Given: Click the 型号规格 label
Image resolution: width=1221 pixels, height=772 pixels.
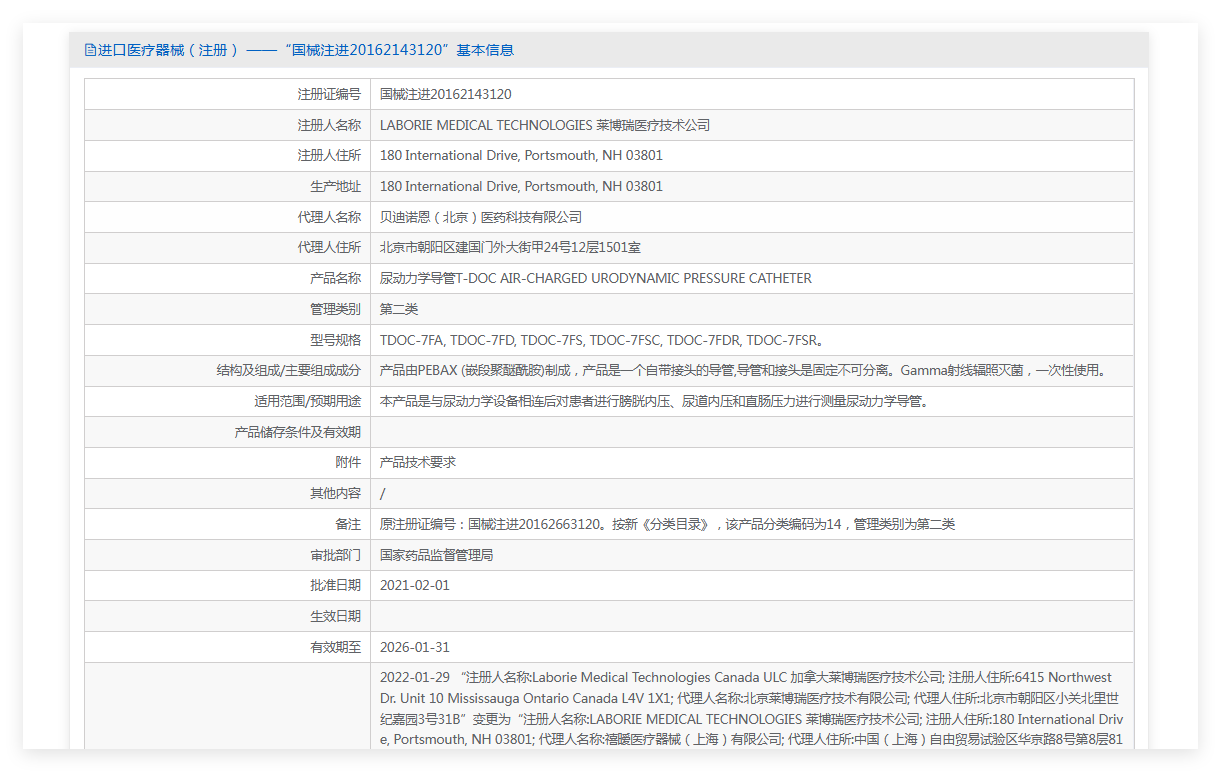Looking at the screenshot, I should tap(335, 340).
